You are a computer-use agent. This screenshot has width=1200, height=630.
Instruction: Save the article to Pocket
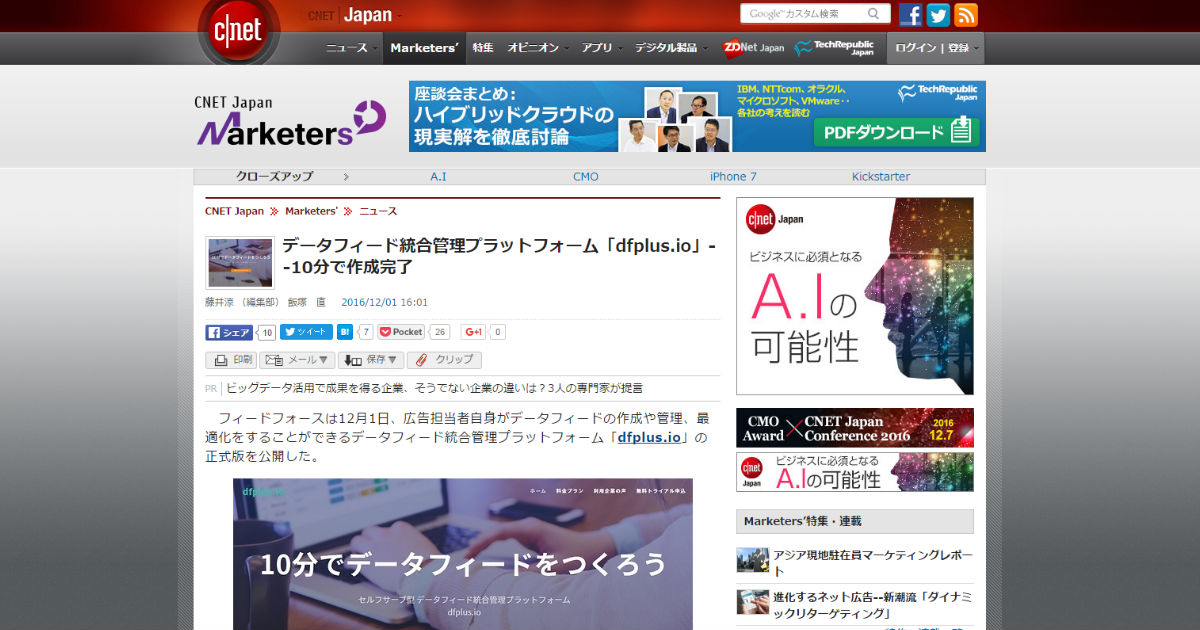(x=402, y=332)
